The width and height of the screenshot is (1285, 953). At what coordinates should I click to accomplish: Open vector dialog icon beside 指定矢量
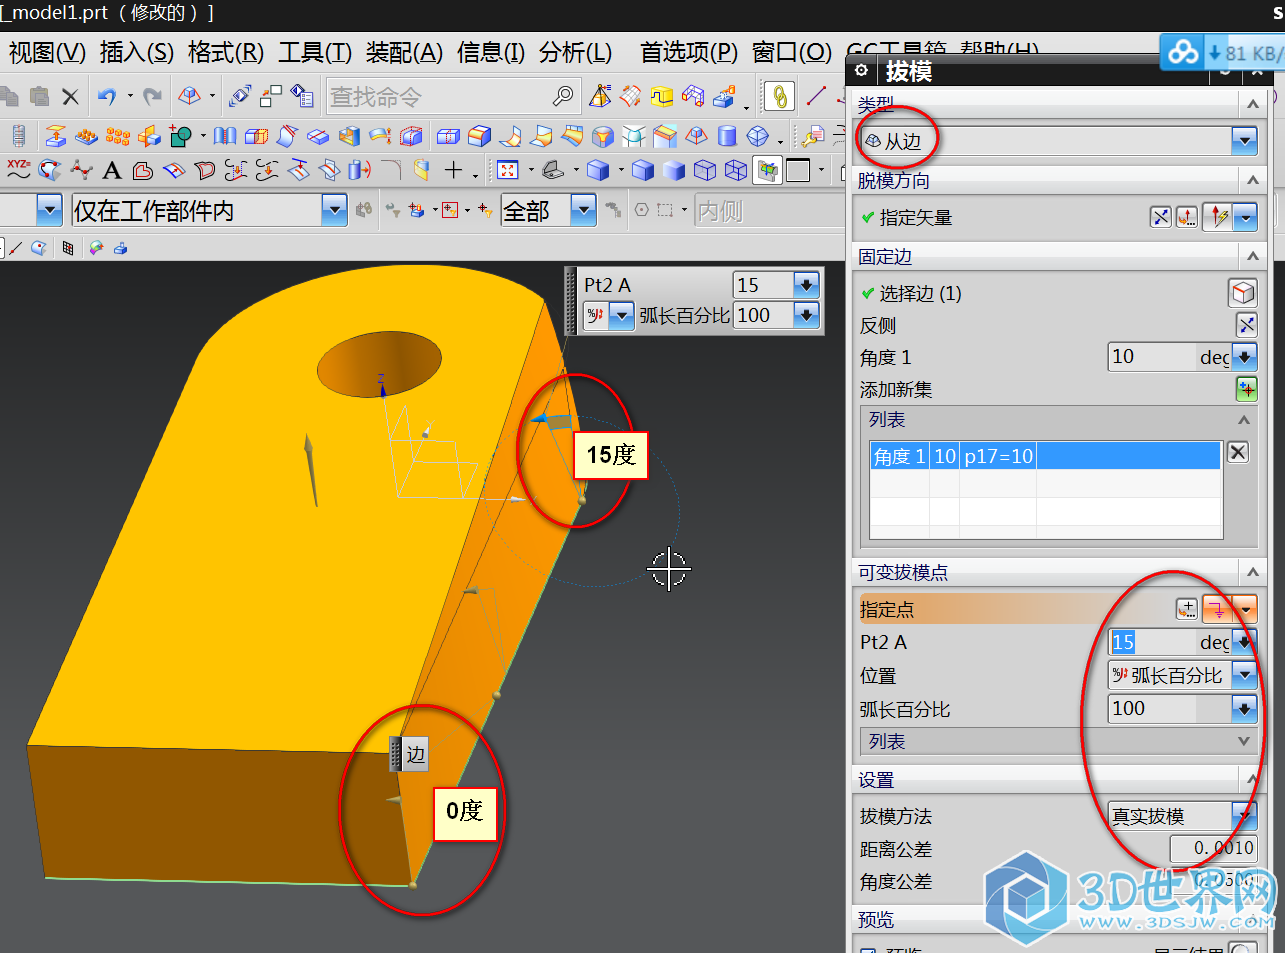point(1186,217)
